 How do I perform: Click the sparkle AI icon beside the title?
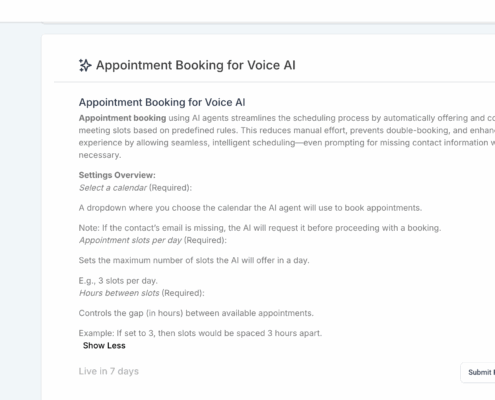85,65
